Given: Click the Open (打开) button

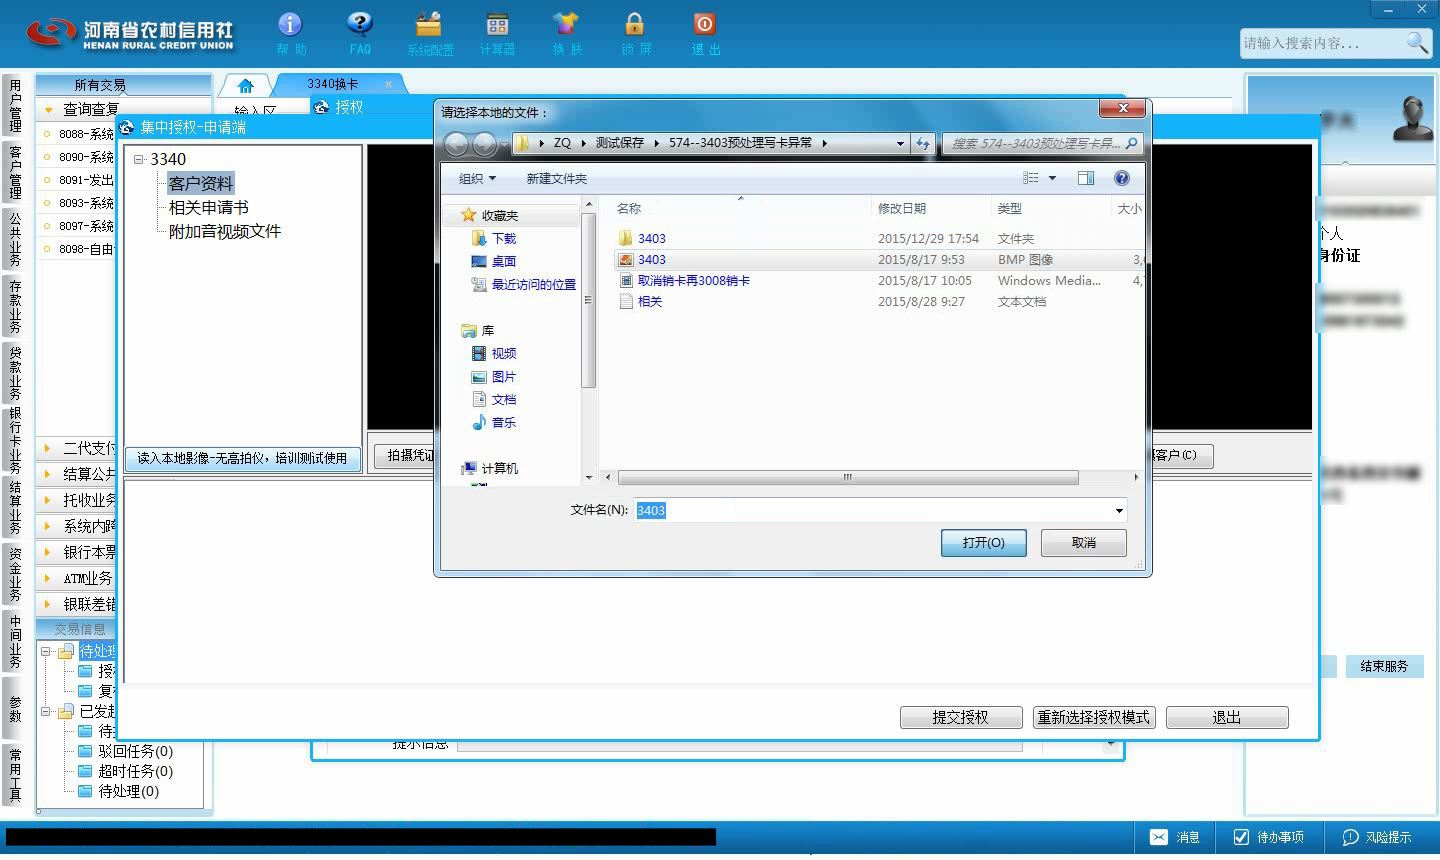Looking at the screenshot, I should [x=983, y=542].
